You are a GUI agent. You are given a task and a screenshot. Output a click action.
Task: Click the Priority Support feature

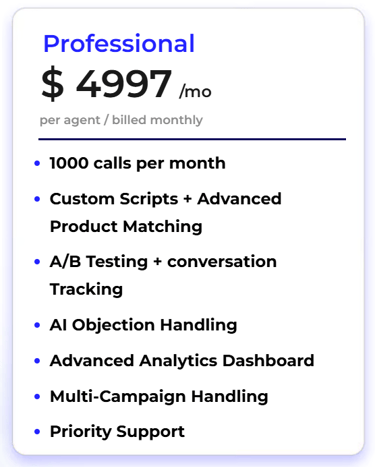coord(117,432)
